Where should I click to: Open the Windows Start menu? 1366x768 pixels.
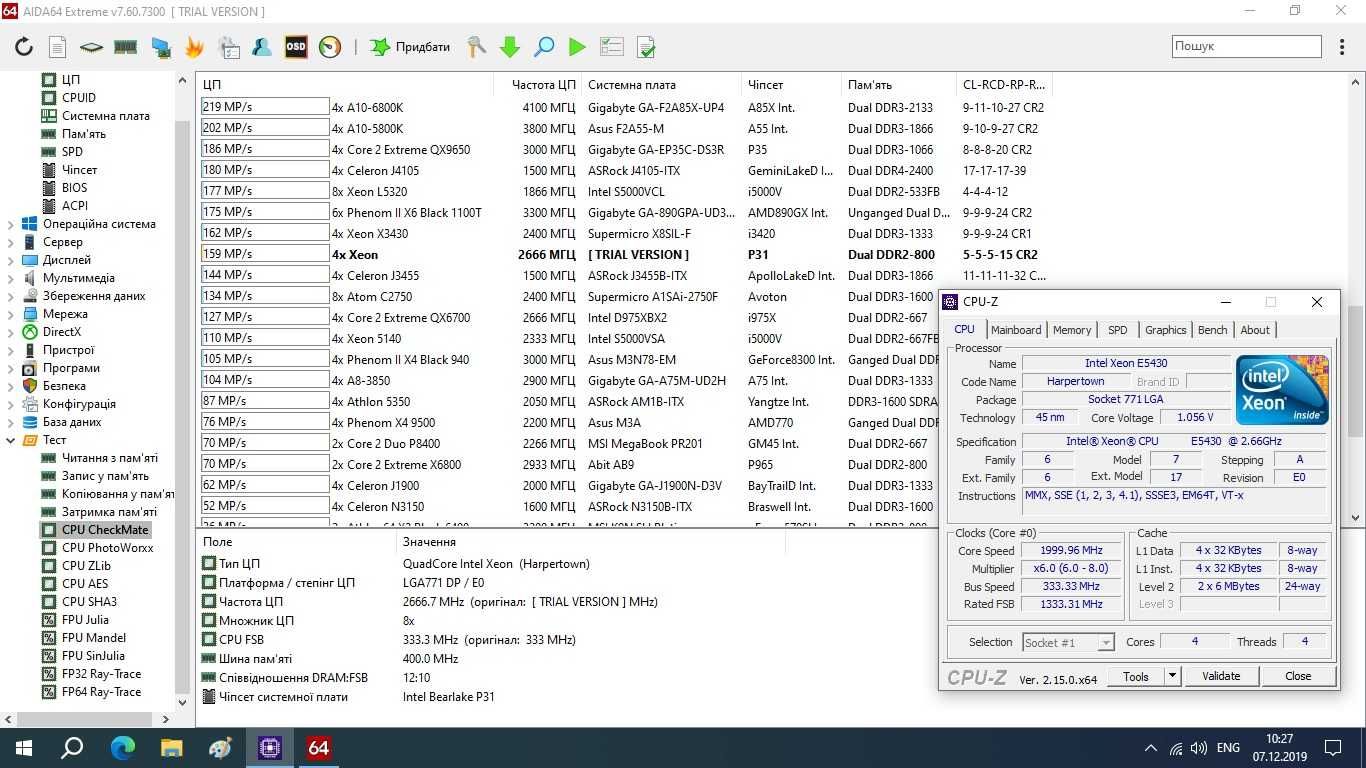coord(24,747)
